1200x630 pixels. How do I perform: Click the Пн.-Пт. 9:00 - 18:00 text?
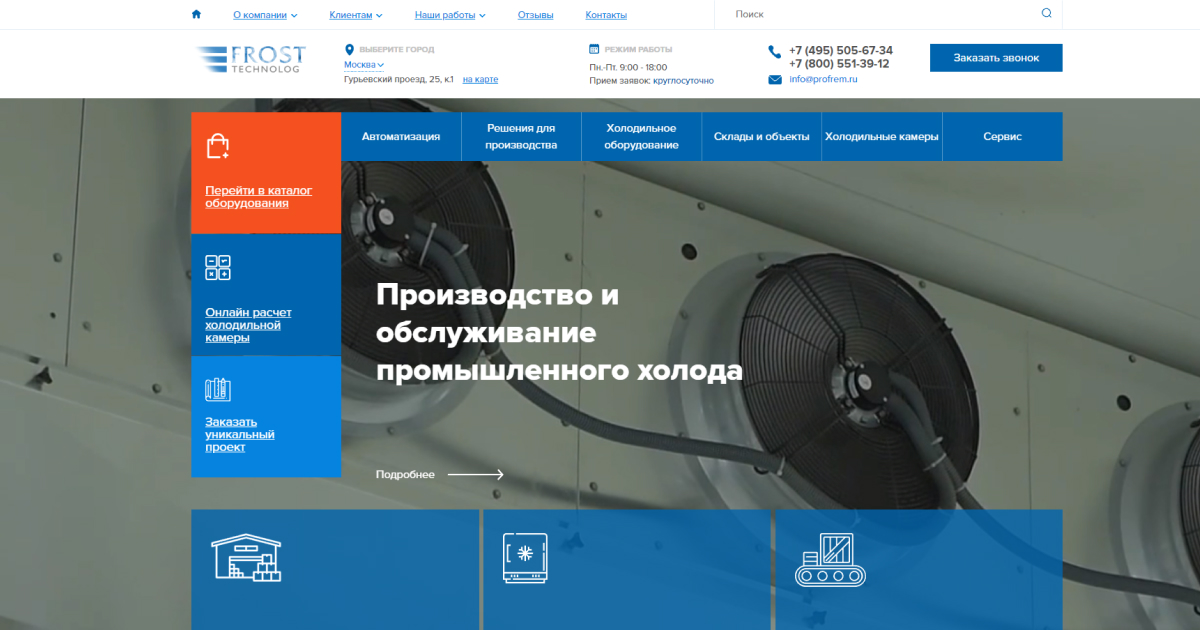628,67
